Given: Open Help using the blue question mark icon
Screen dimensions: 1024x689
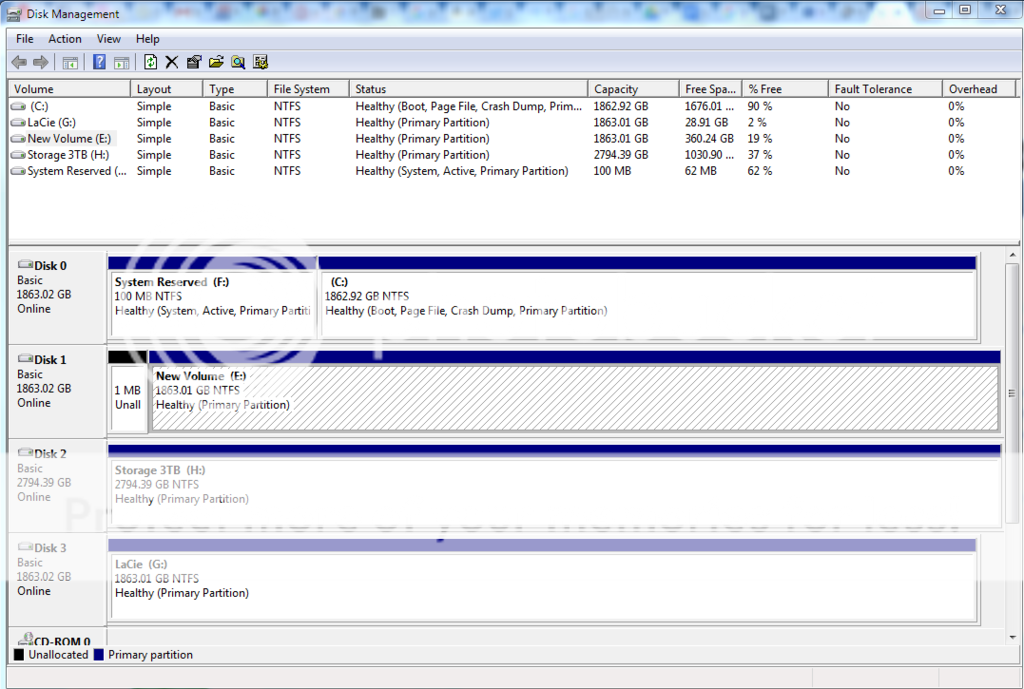Looking at the screenshot, I should [x=97, y=62].
